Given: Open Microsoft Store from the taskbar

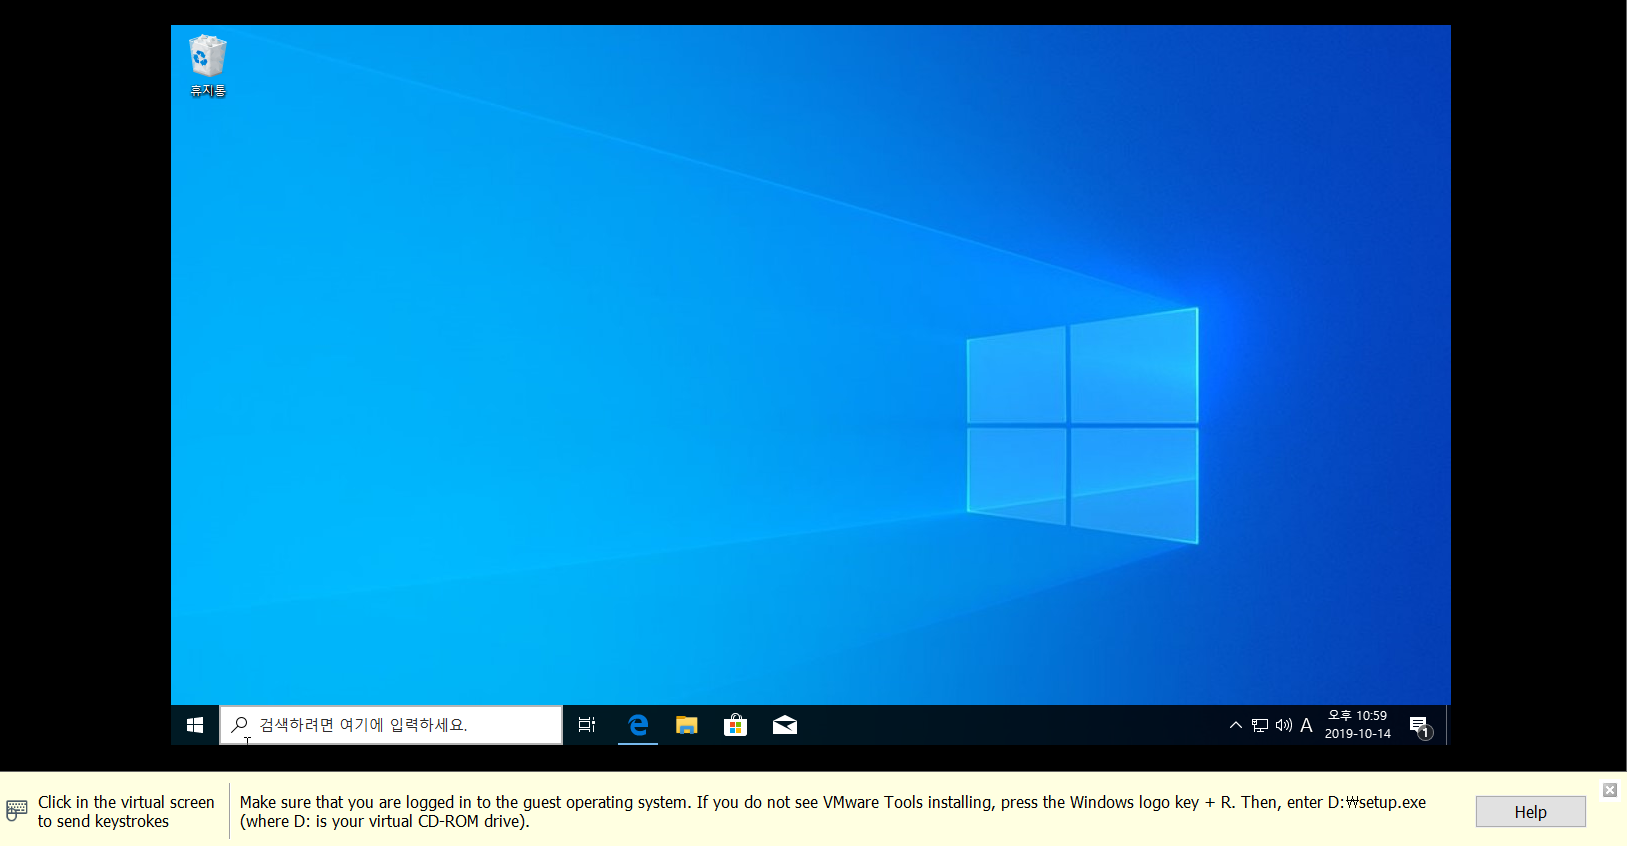Looking at the screenshot, I should [735, 725].
